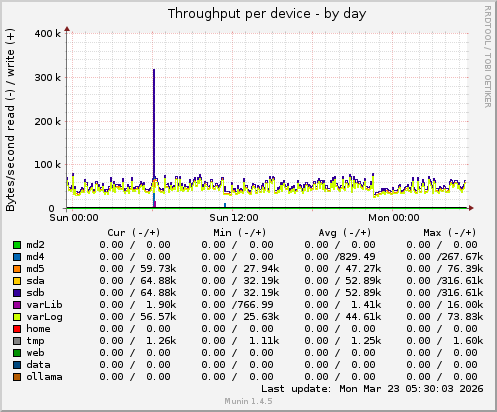The image size is (497, 412).
Task: Select the web legend label
Action: (x=35, y=353)
